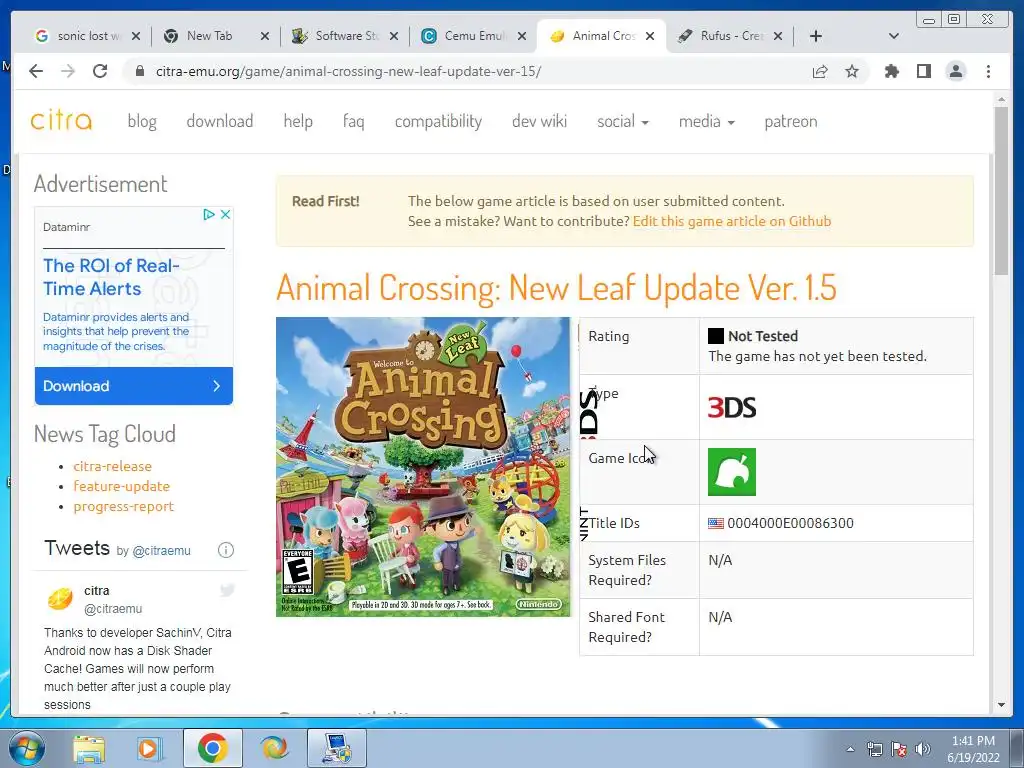The height and width of the screenshot is (768, 1024).
Task: Open the faq page
Action: click(x=353, y=121)
